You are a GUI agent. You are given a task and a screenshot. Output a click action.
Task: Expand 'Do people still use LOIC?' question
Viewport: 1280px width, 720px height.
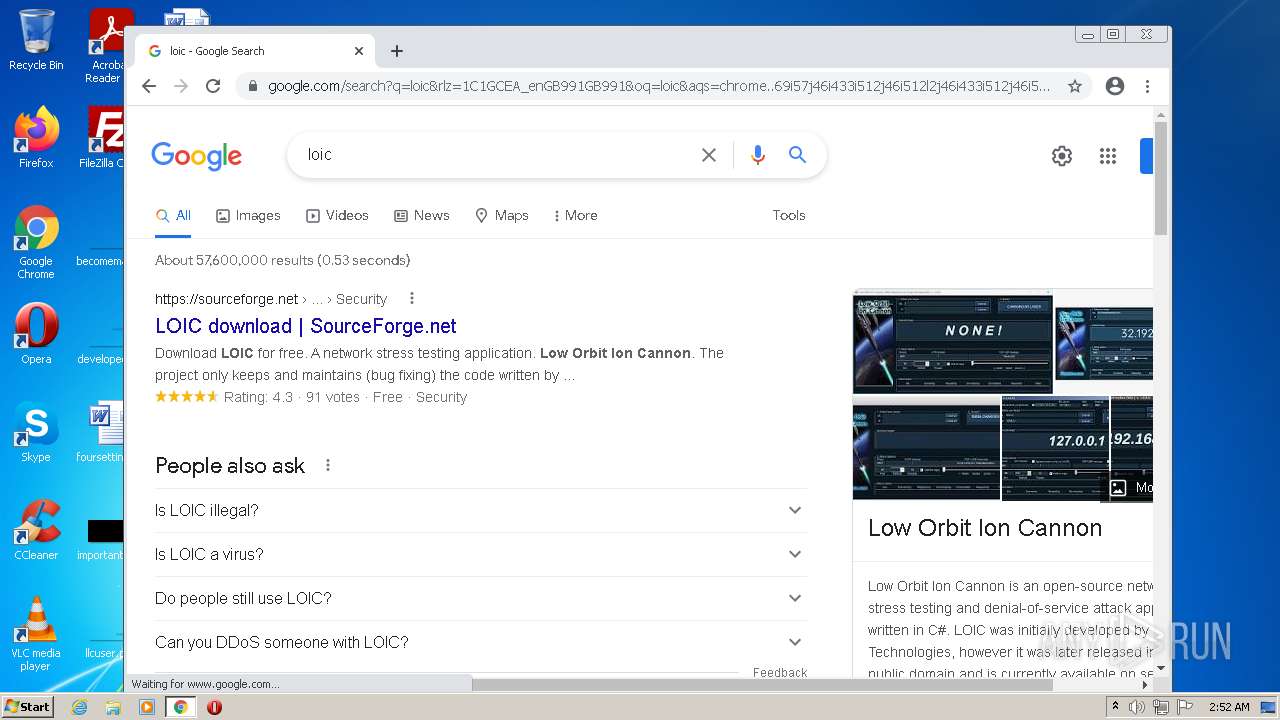[481, 598]
